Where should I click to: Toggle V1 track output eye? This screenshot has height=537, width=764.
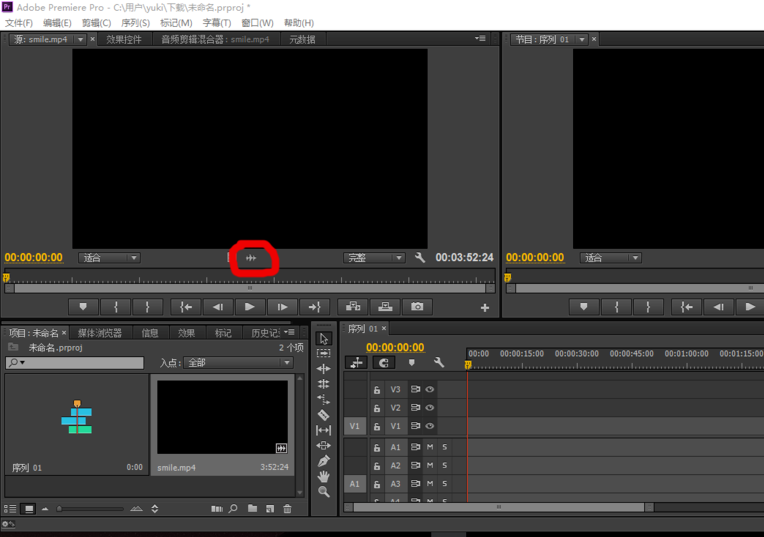(430, 426)
